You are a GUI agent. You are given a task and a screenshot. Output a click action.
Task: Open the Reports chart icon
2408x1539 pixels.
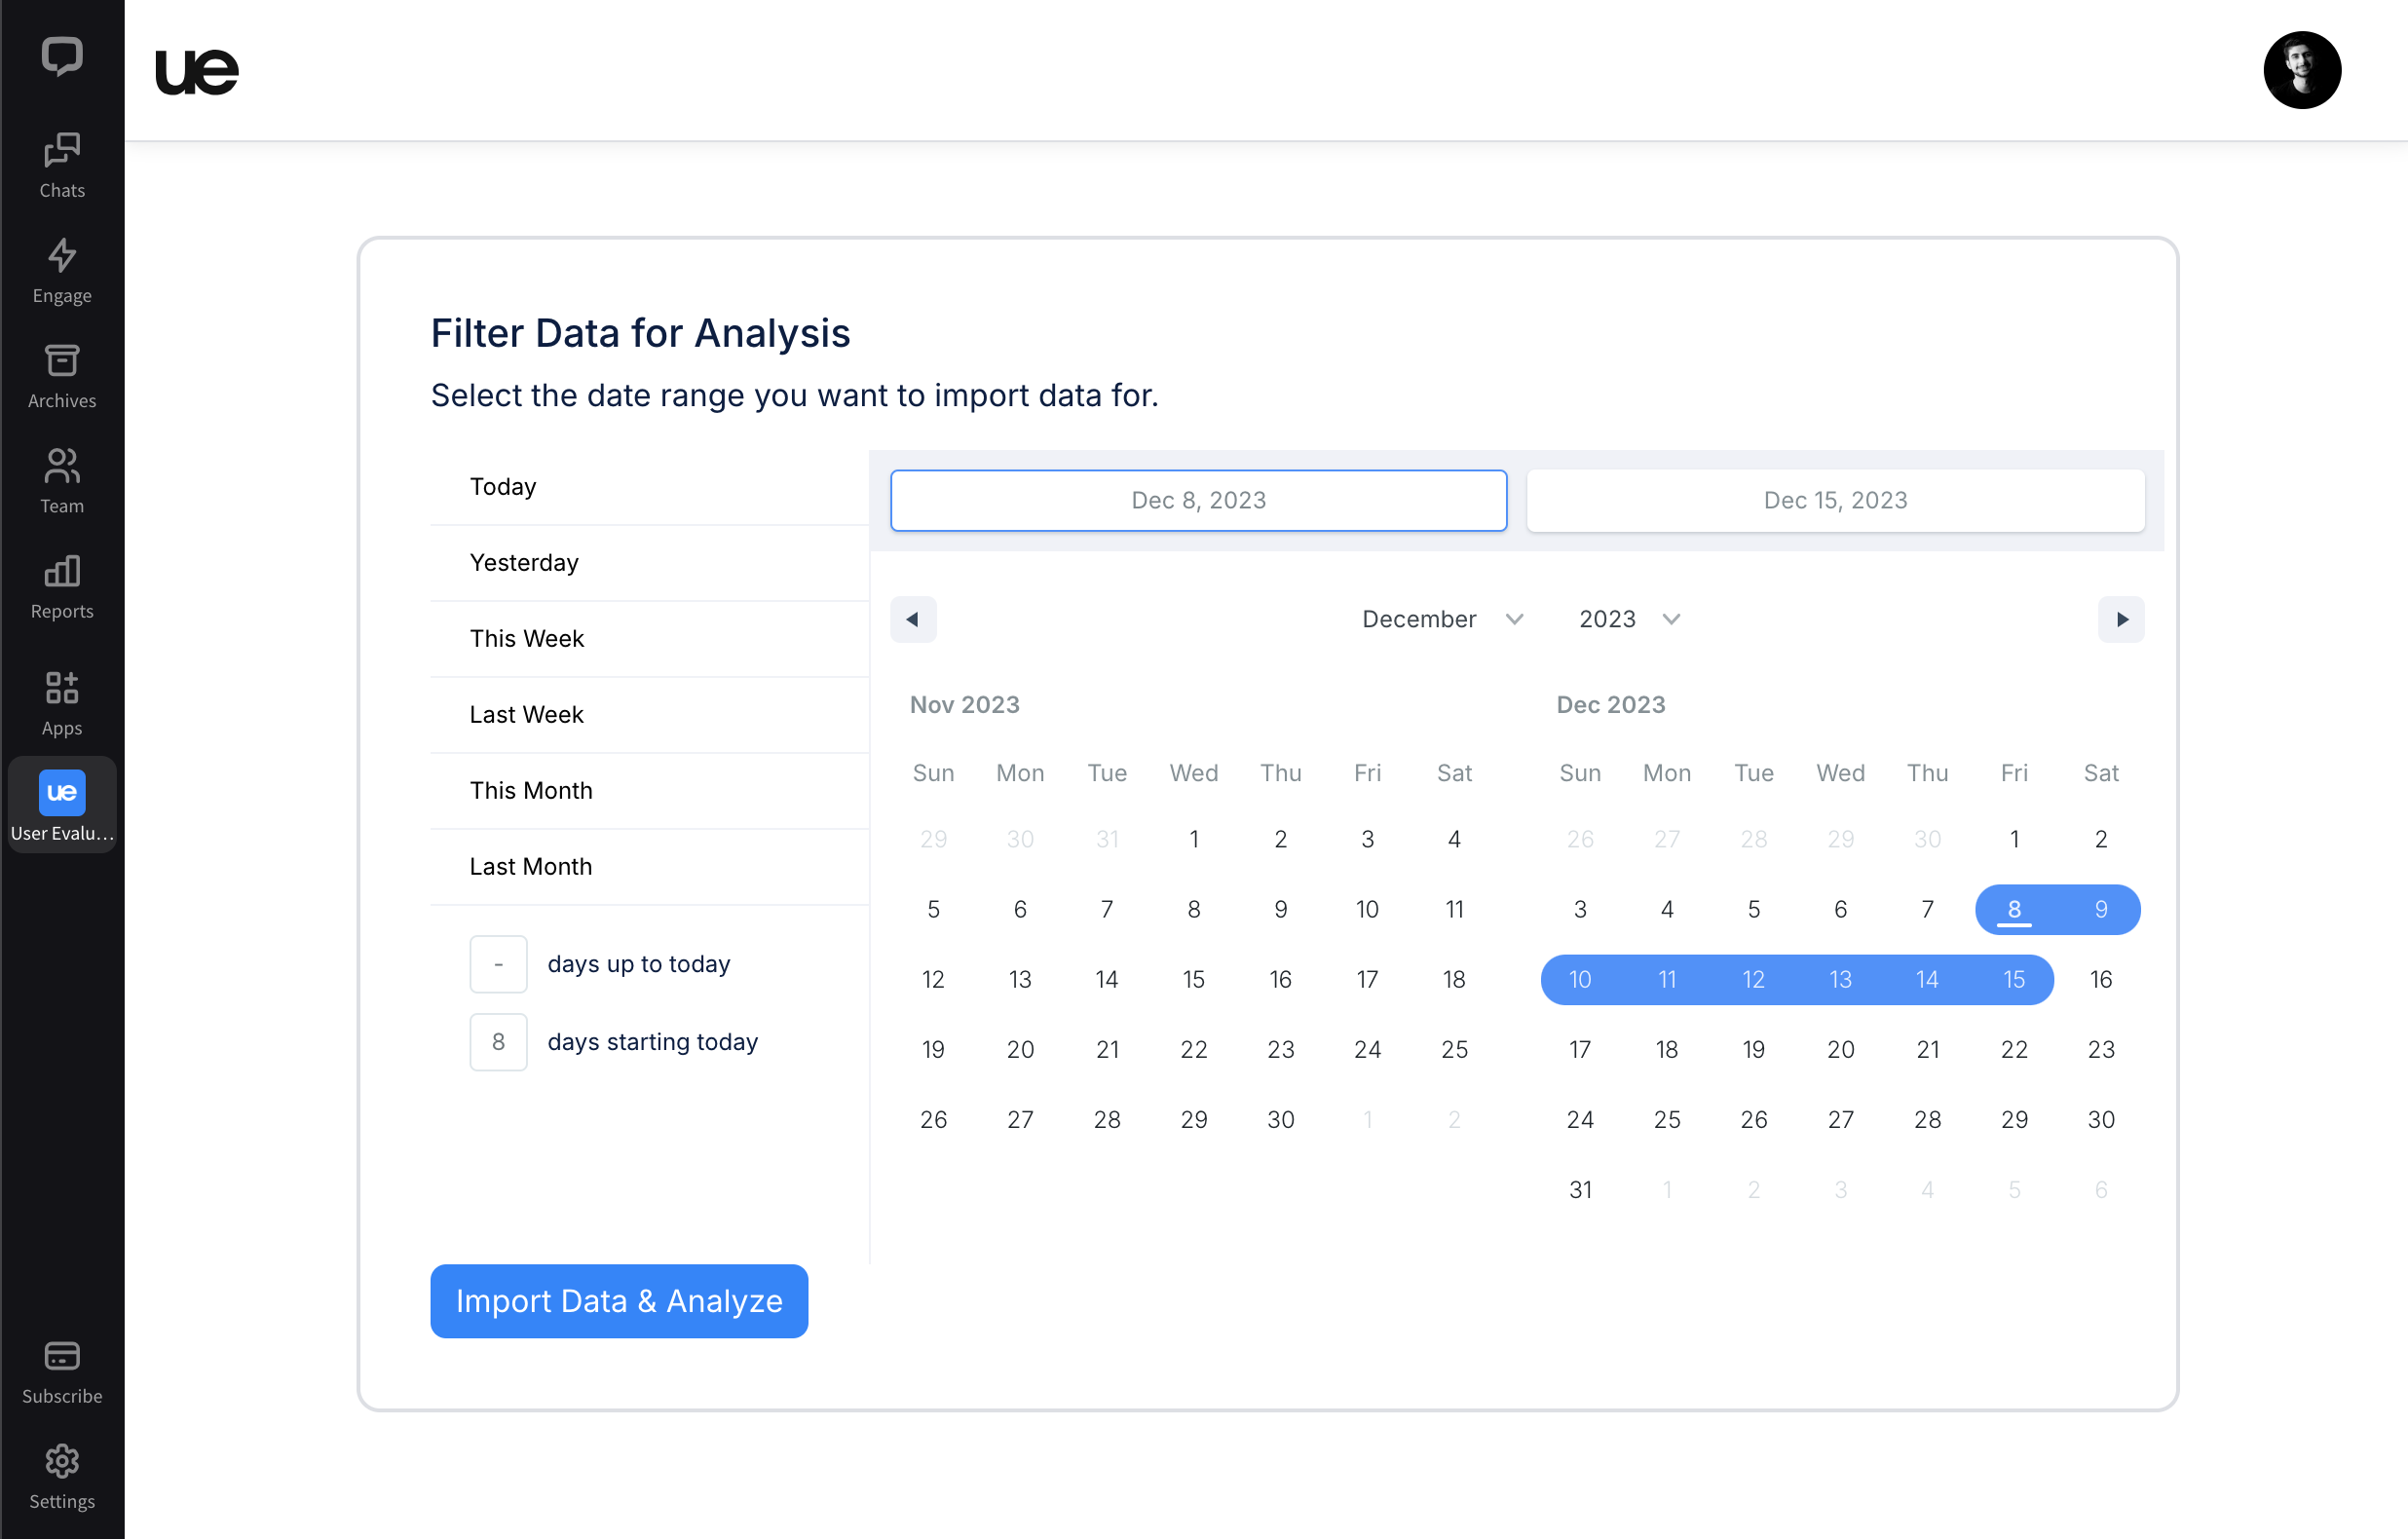(x=62, y=572)
